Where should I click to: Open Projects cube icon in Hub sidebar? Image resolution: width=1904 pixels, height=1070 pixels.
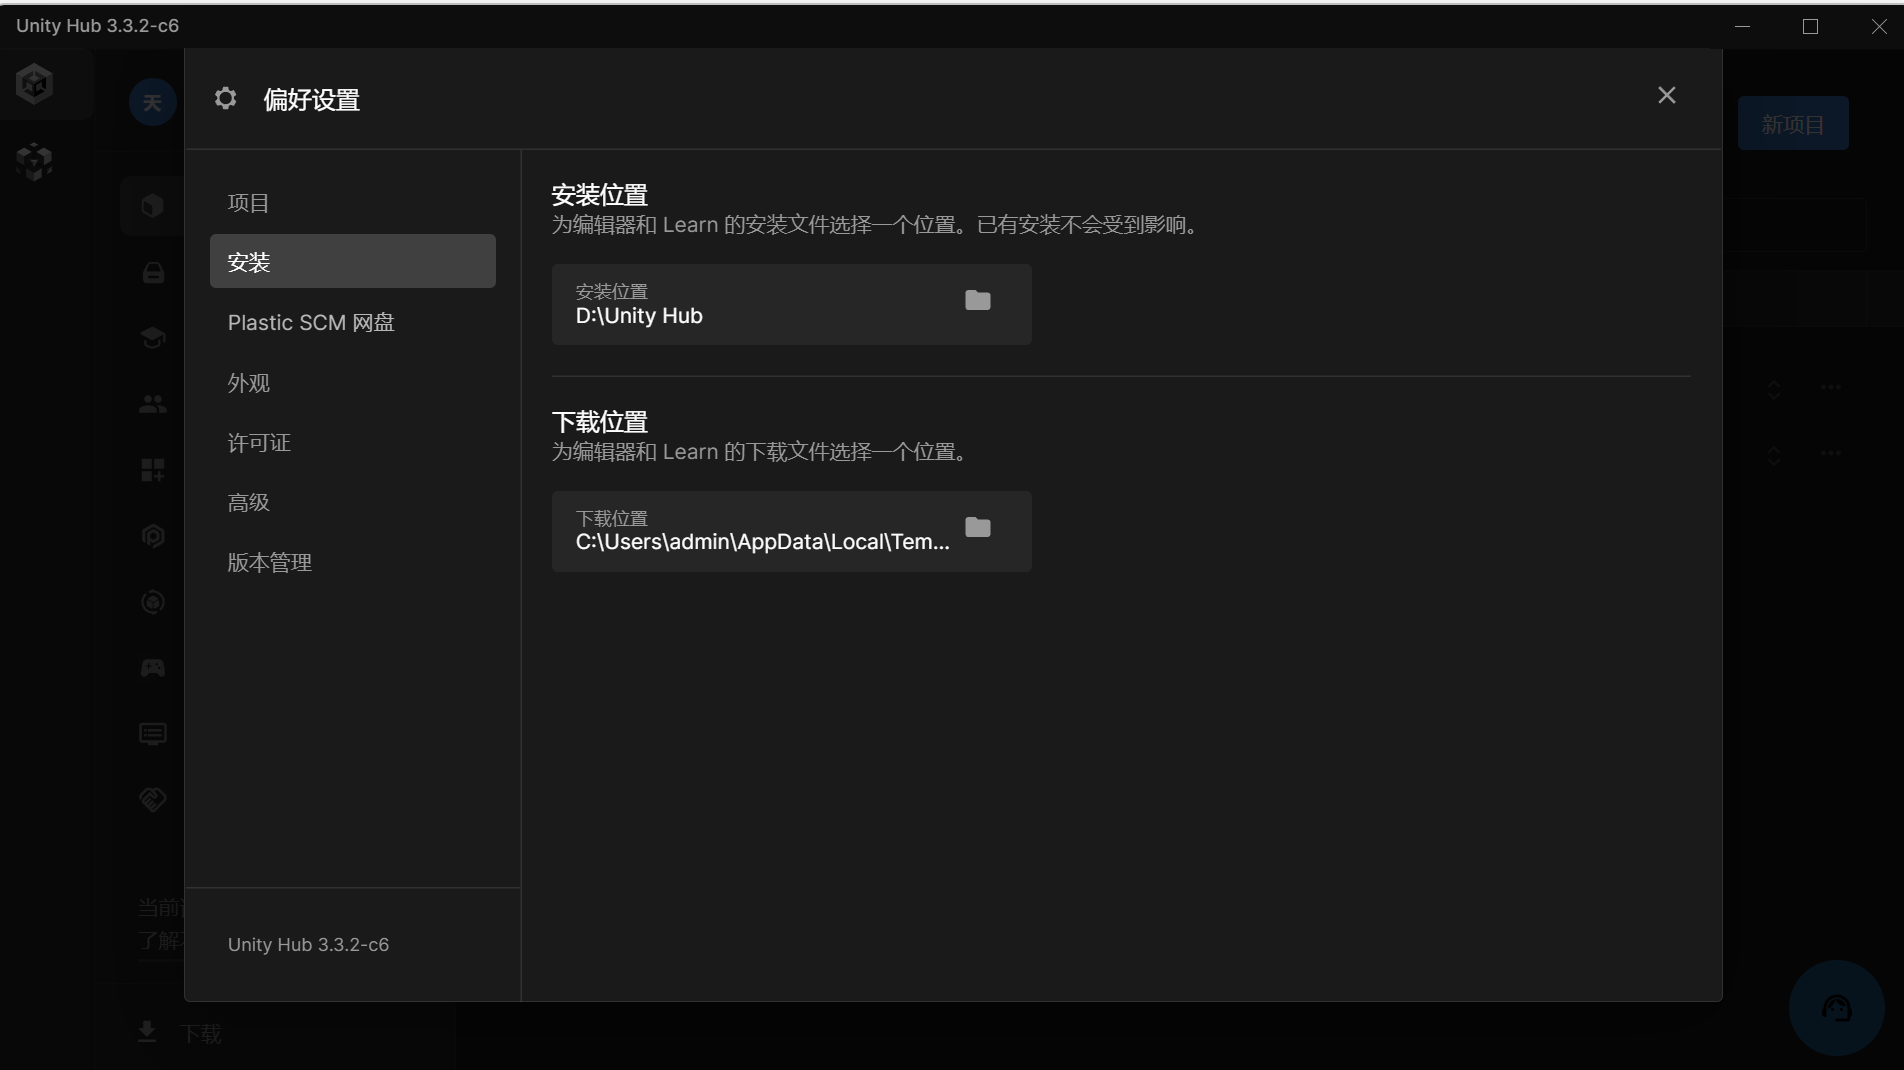tap(152, 206)
